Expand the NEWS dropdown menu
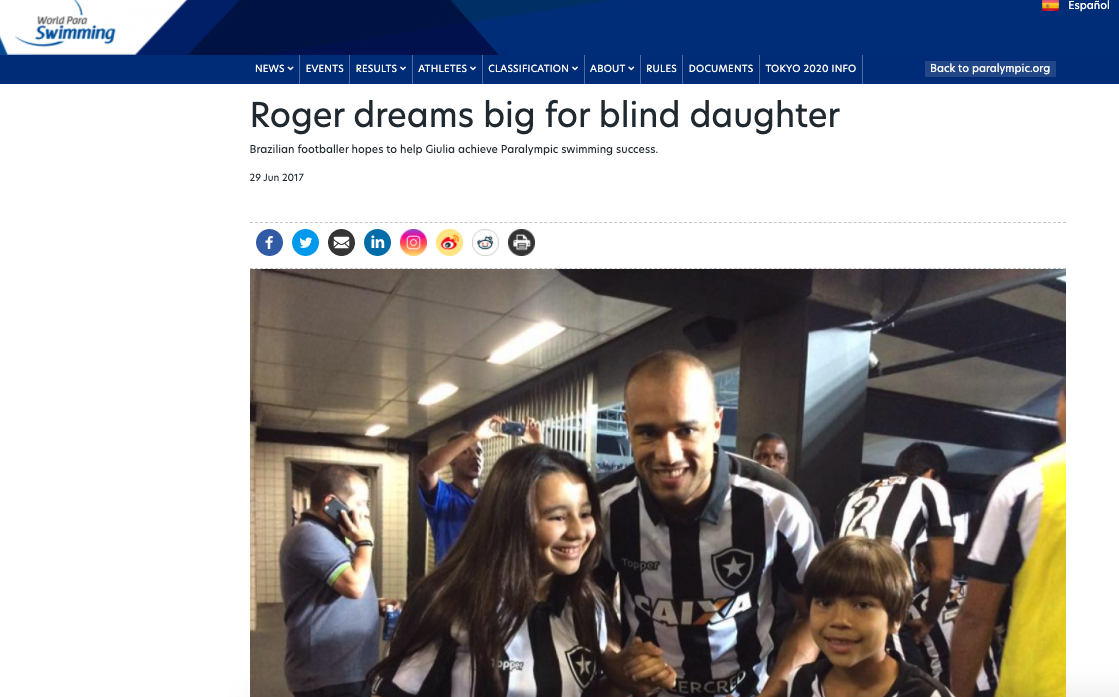The image size is (1119, 697). pyautogui.click(x=274, y=68)
